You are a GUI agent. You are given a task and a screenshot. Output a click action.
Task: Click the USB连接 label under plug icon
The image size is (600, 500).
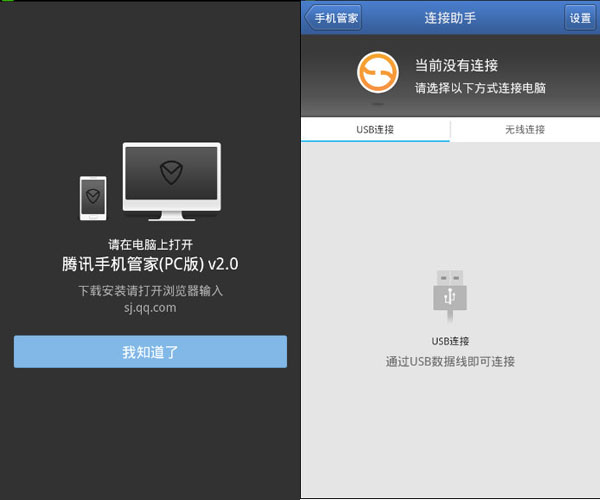450,341
